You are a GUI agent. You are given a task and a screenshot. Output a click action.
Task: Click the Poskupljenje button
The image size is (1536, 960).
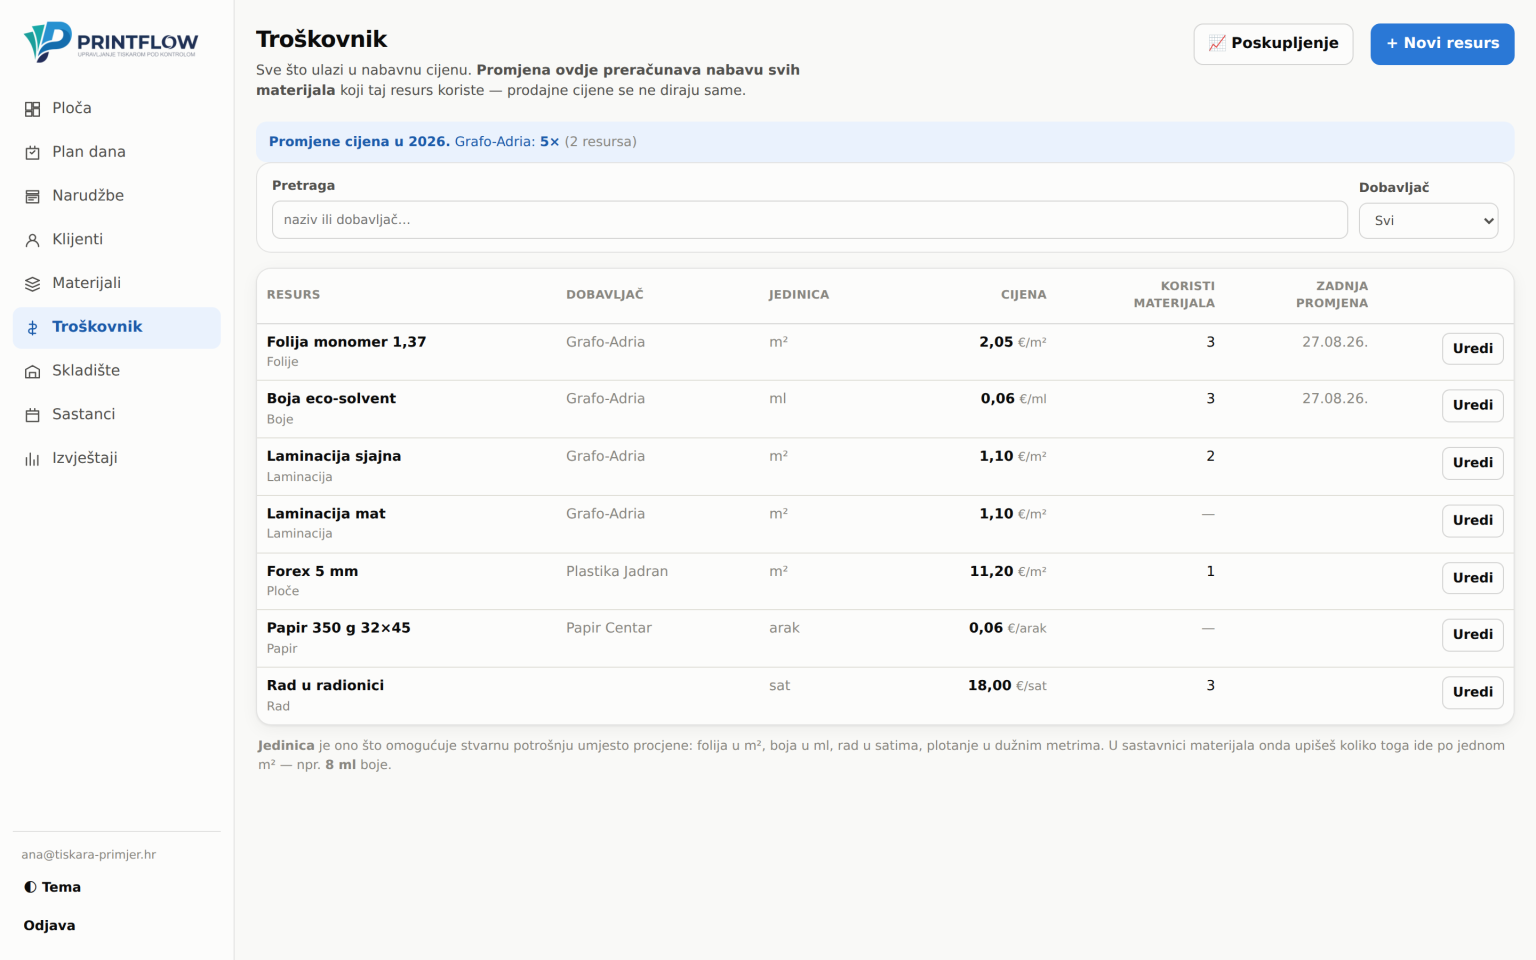(1273, 44)
